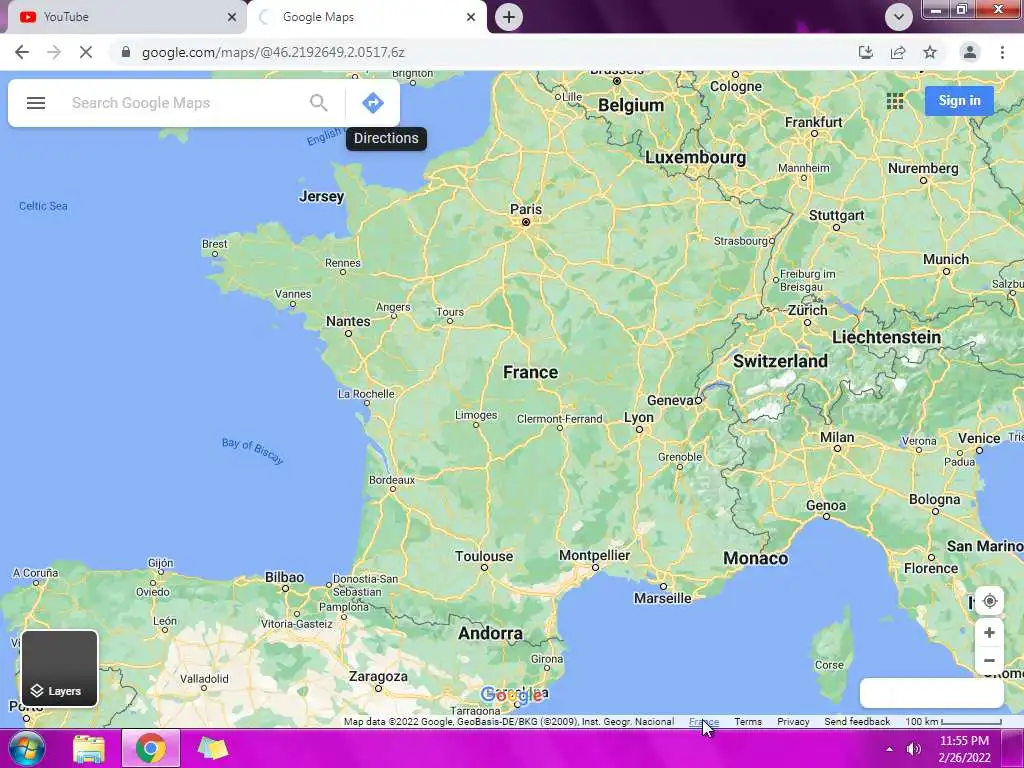Select the Zaragoza label
Viewport: 1024px width, 768px height.
pos(377,677)
